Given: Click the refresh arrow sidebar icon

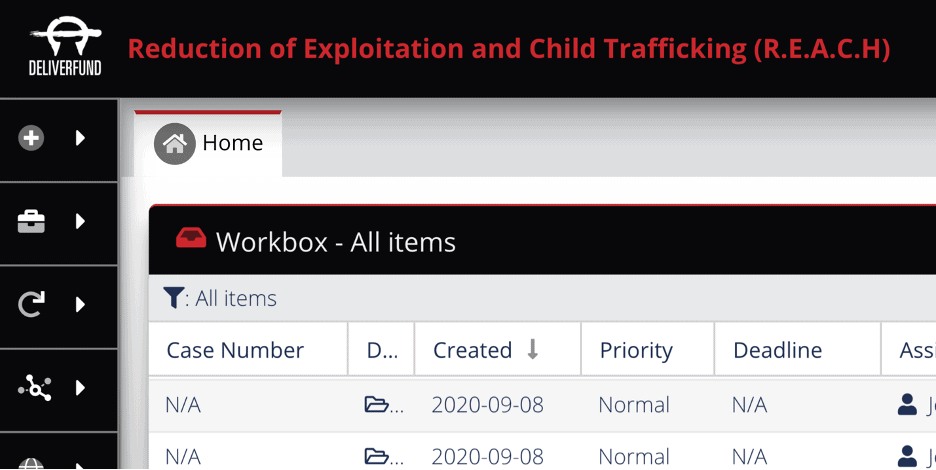Looking at the screenshot, I should [x=31, y=305].
